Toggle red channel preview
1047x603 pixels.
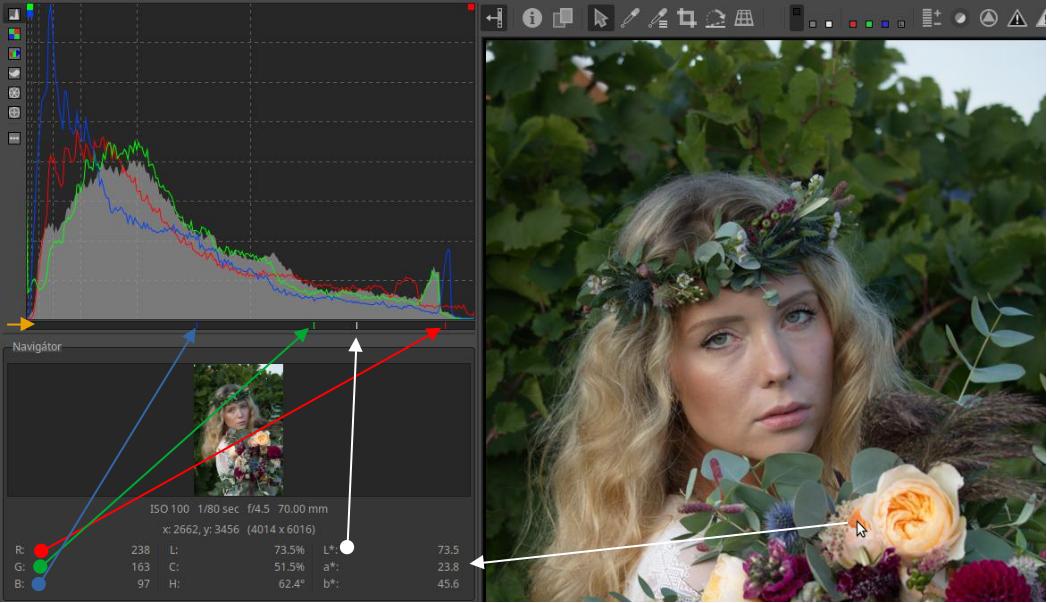pos(853,23)
